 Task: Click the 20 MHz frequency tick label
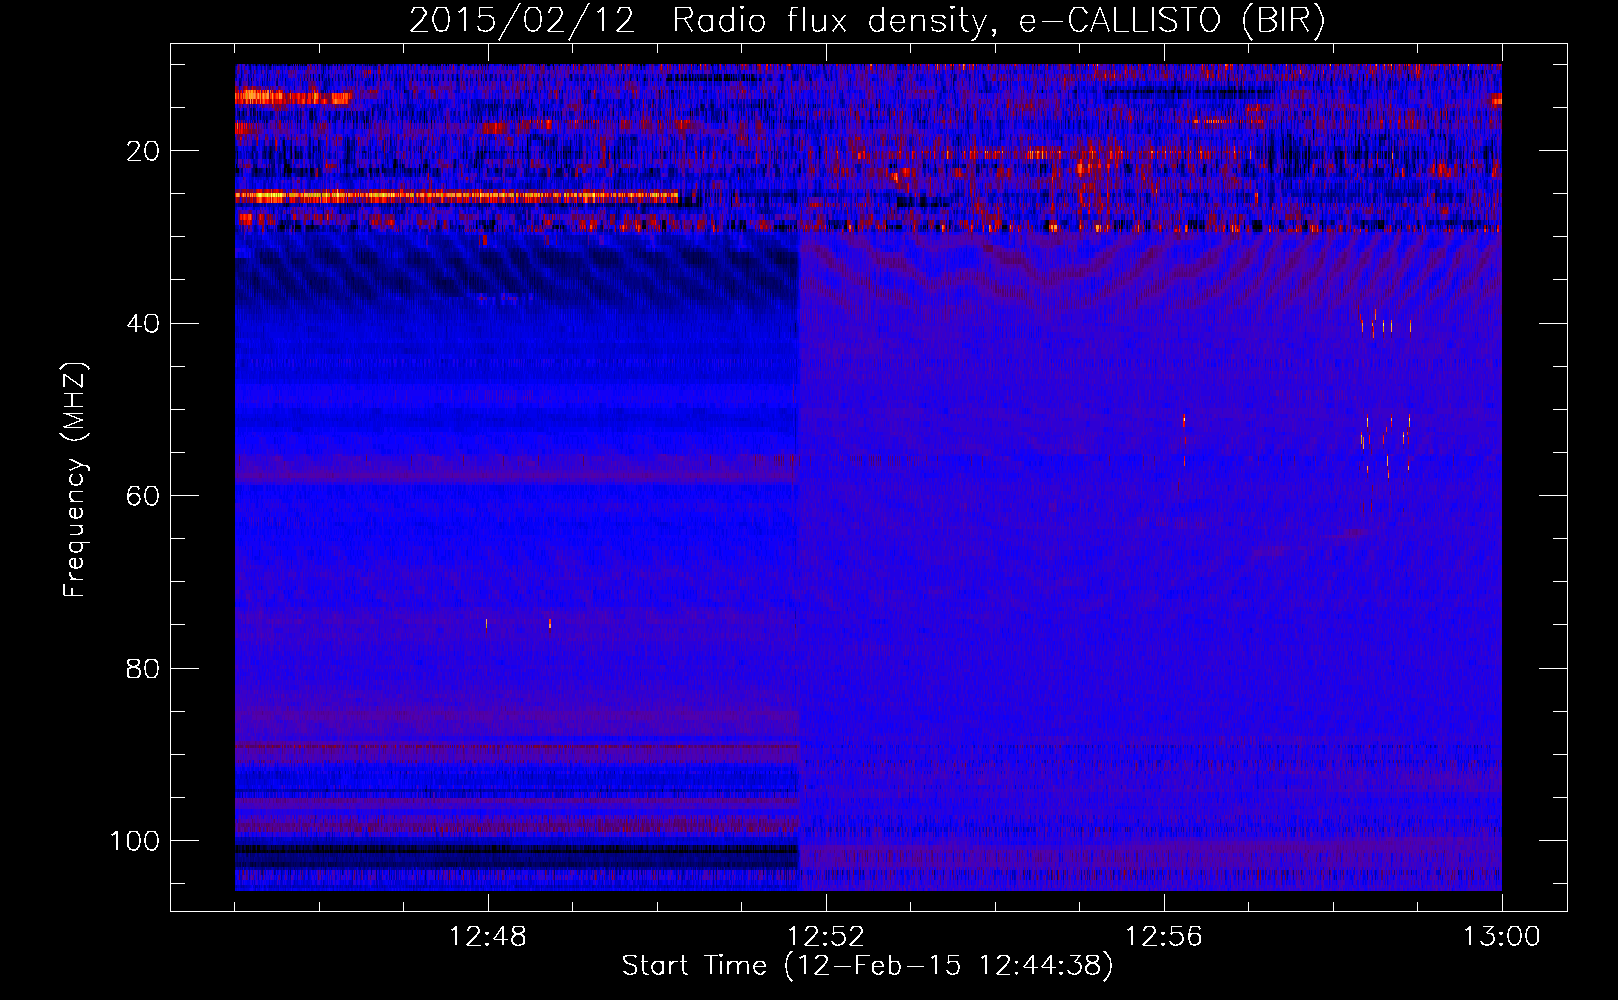click(143, 151)
